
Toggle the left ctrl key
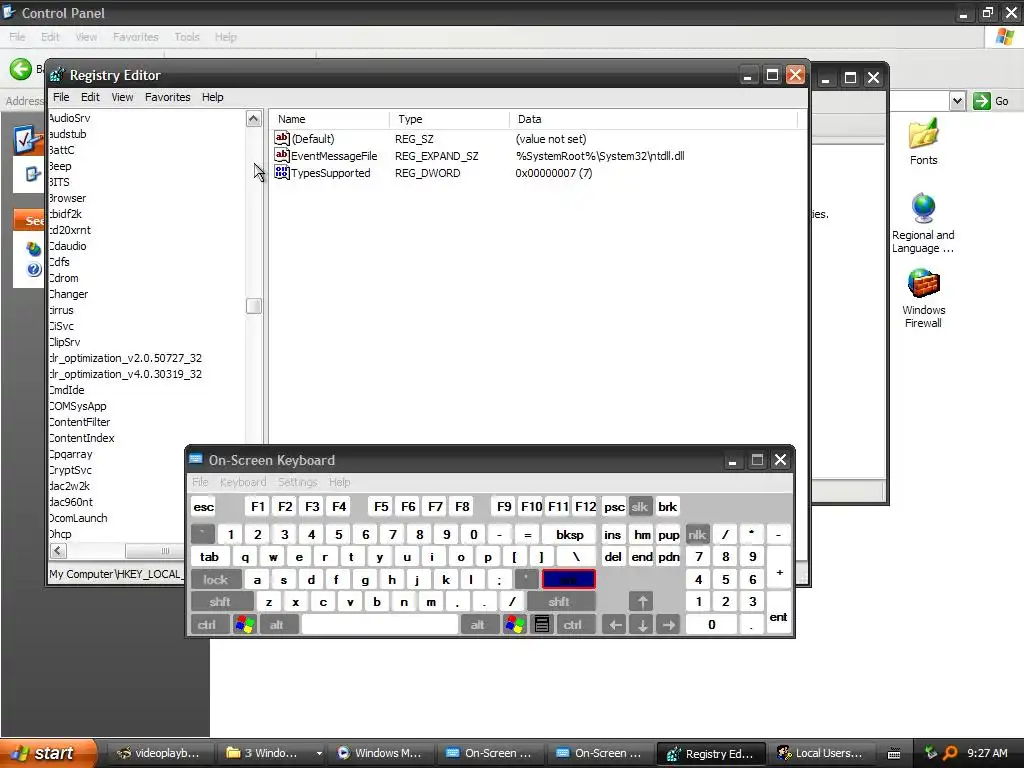pyautogui.click(x=208, y=625)
